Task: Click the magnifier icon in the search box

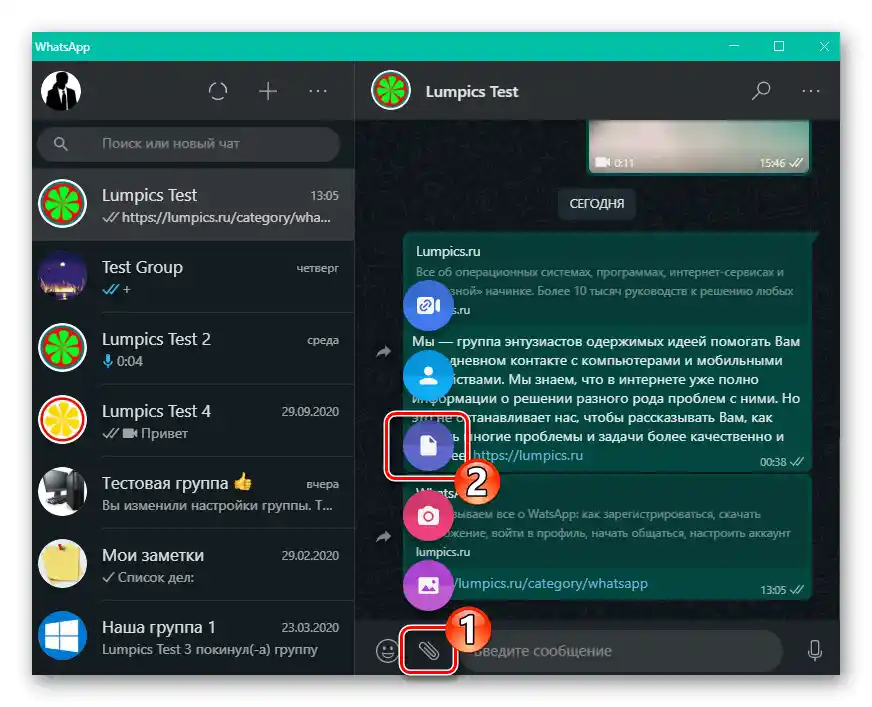Action: 61,144
